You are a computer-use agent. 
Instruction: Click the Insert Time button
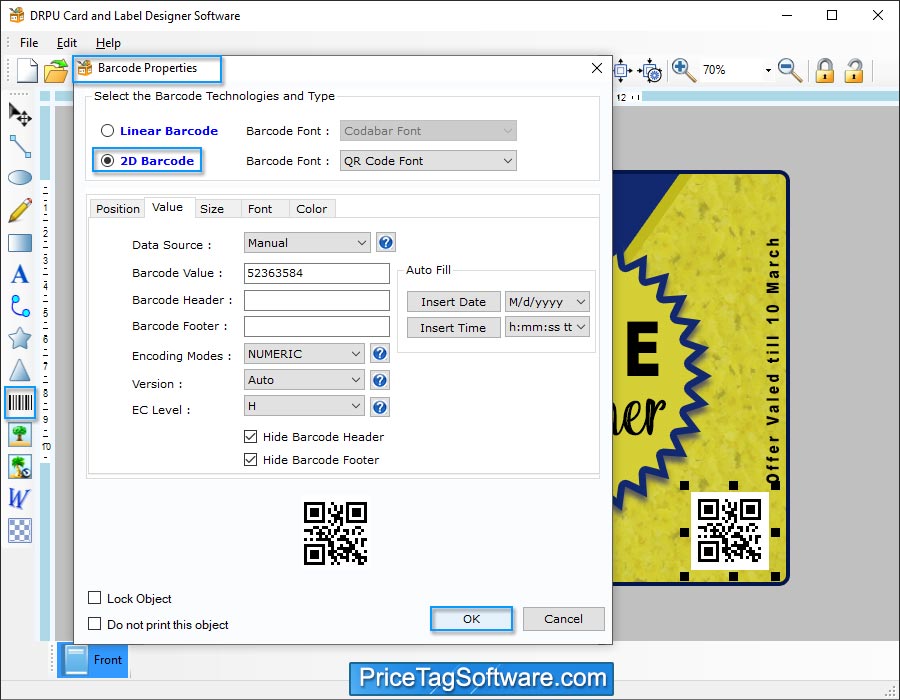coord(453,328)
